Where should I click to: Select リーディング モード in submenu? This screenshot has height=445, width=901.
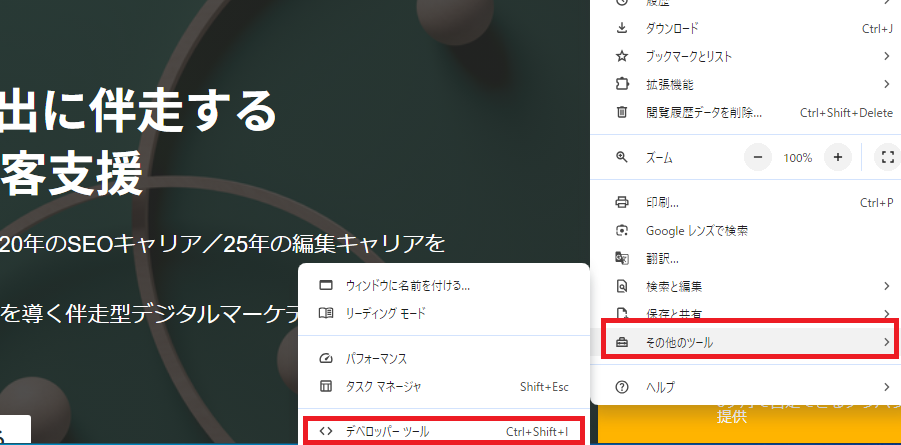tap(445, 313)
